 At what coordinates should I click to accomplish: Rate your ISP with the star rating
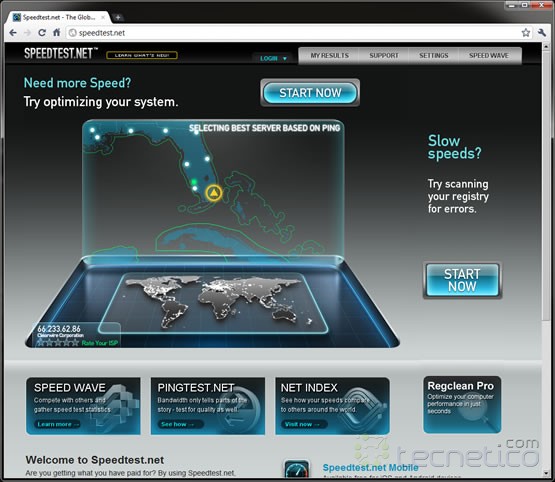point(58,343)
